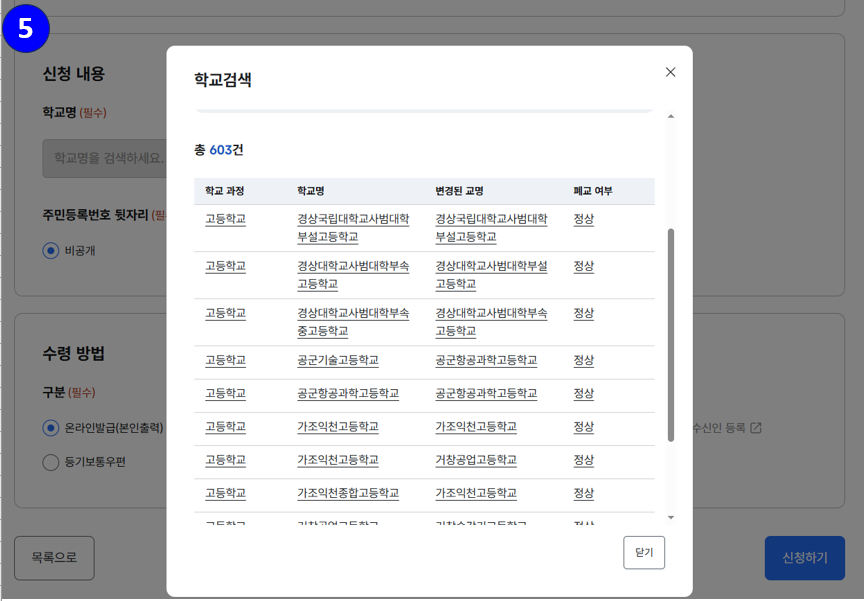Click the 목록으로 button
The image size is (864, 601).
click(54, 557)
